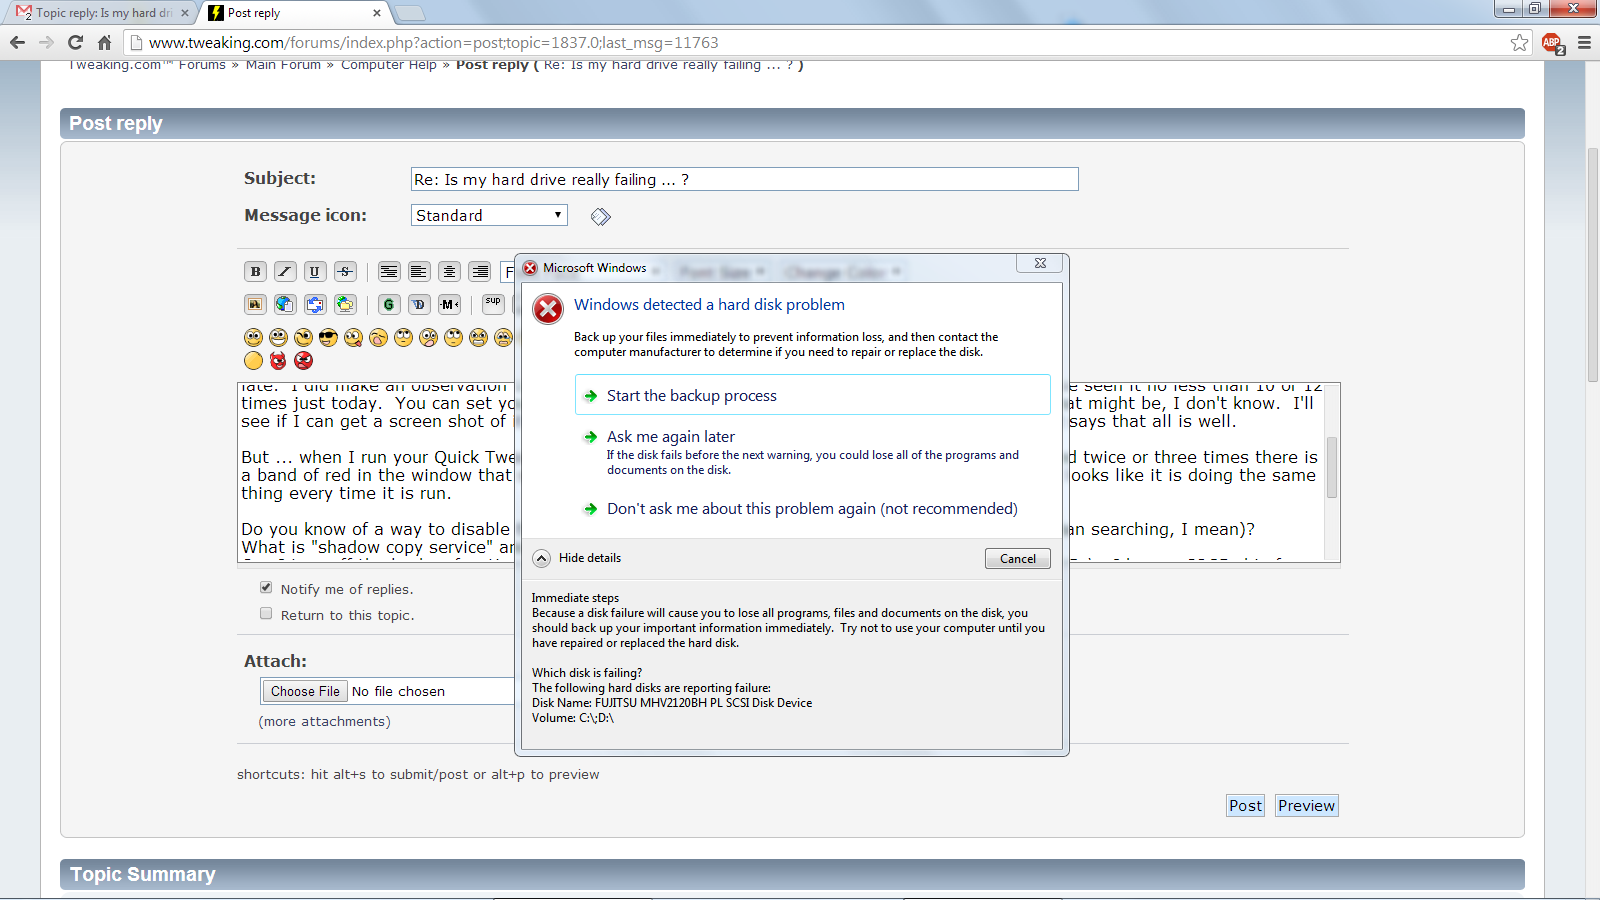Click the strikethrough formatting icon
Screen dimensions: 1600x900
tap(345, 272)
